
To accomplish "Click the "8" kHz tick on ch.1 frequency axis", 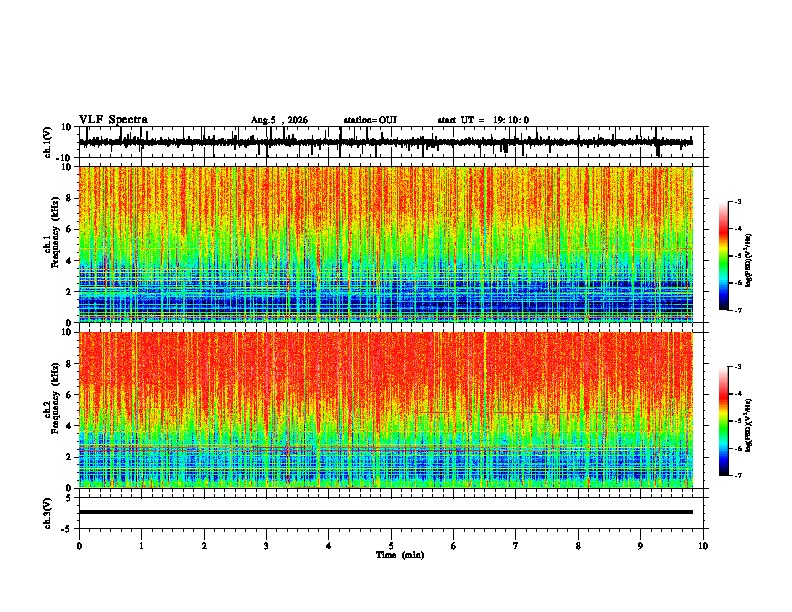I will click(70, 198).
